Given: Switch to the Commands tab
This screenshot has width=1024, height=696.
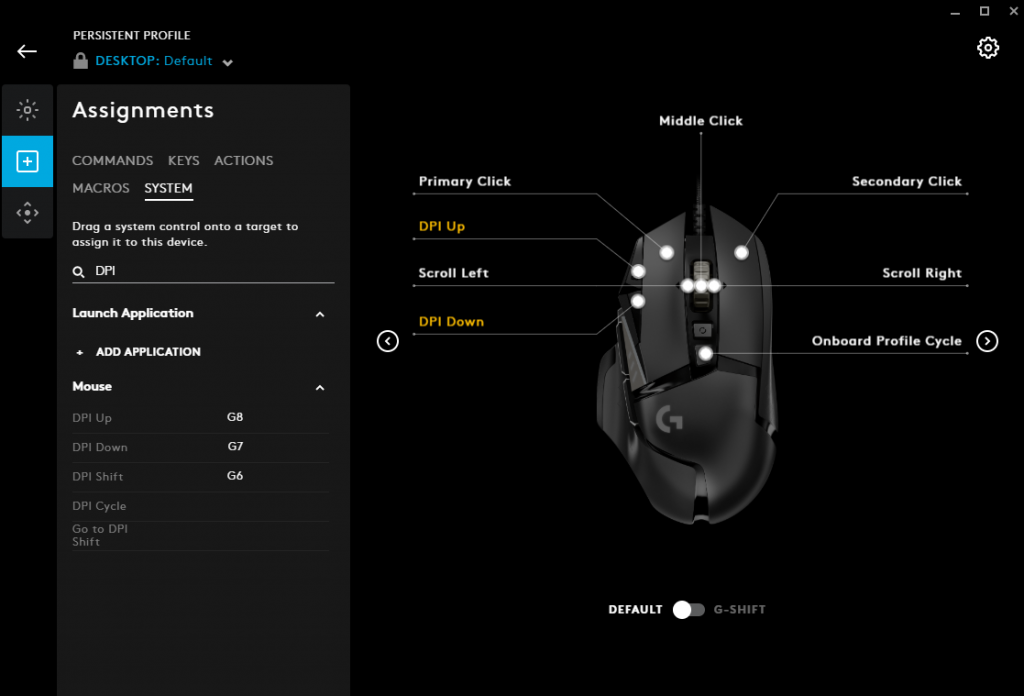Looking at the screenshot, I should tap(112, 160).
